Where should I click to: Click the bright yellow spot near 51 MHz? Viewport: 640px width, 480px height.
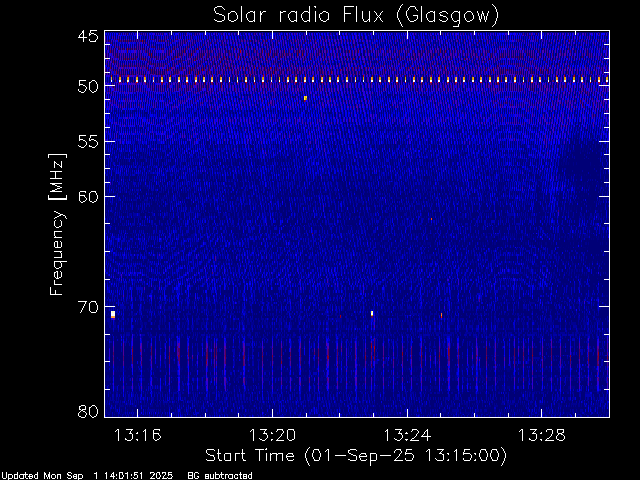(x=305, y=98)
